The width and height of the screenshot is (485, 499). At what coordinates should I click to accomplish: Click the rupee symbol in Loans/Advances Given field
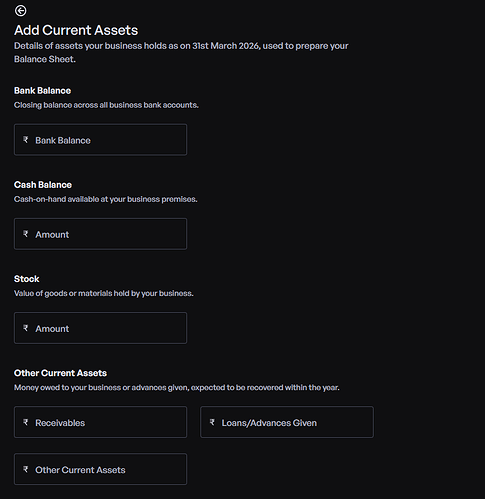click(212, 422)
